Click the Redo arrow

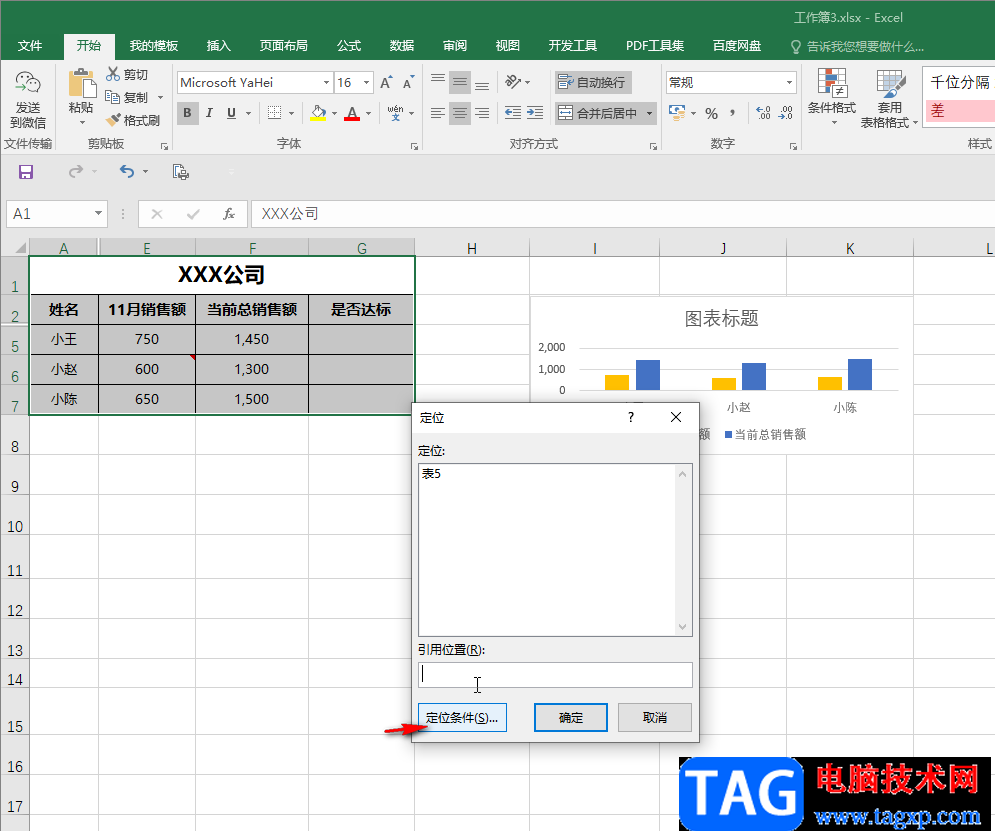(76, 171)
